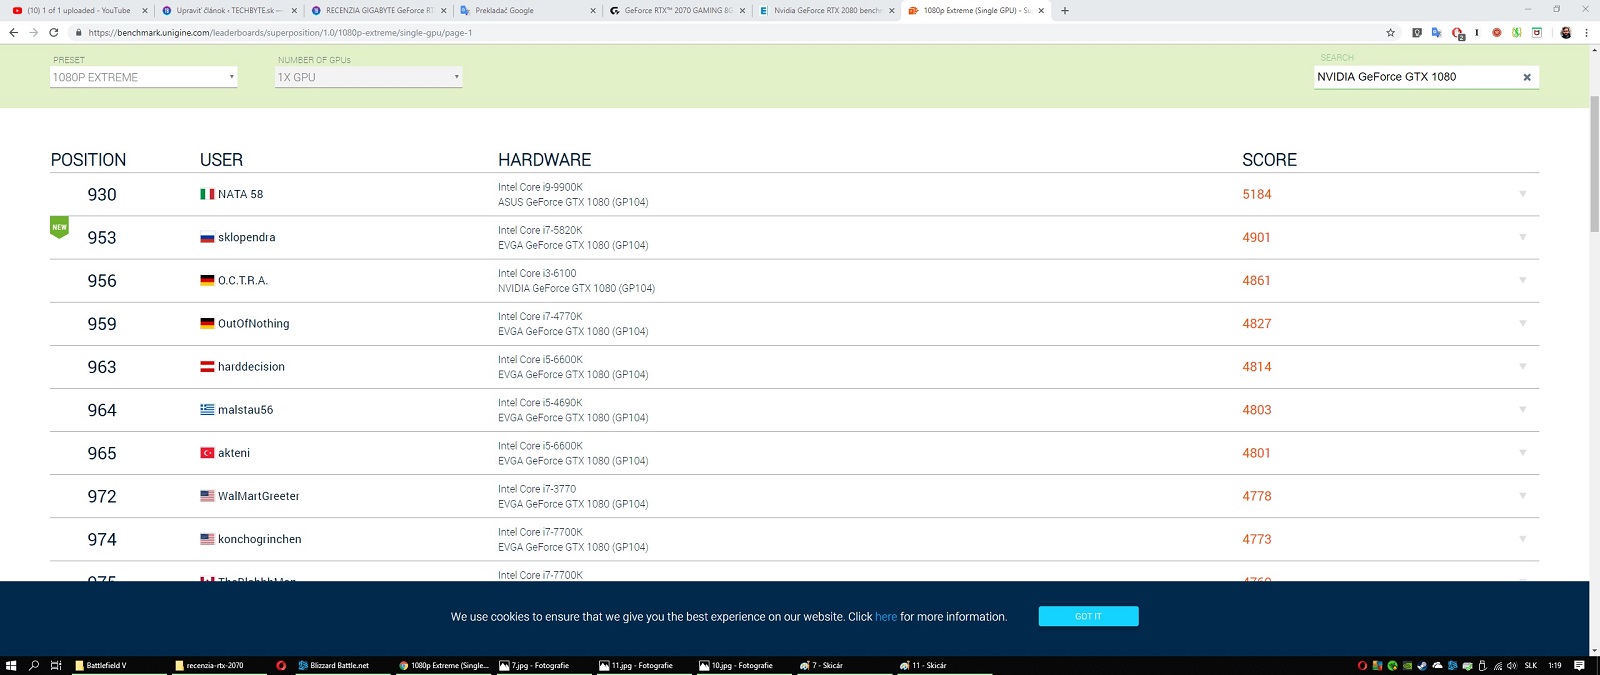Click the USB safely remove tray icon

1482,665
